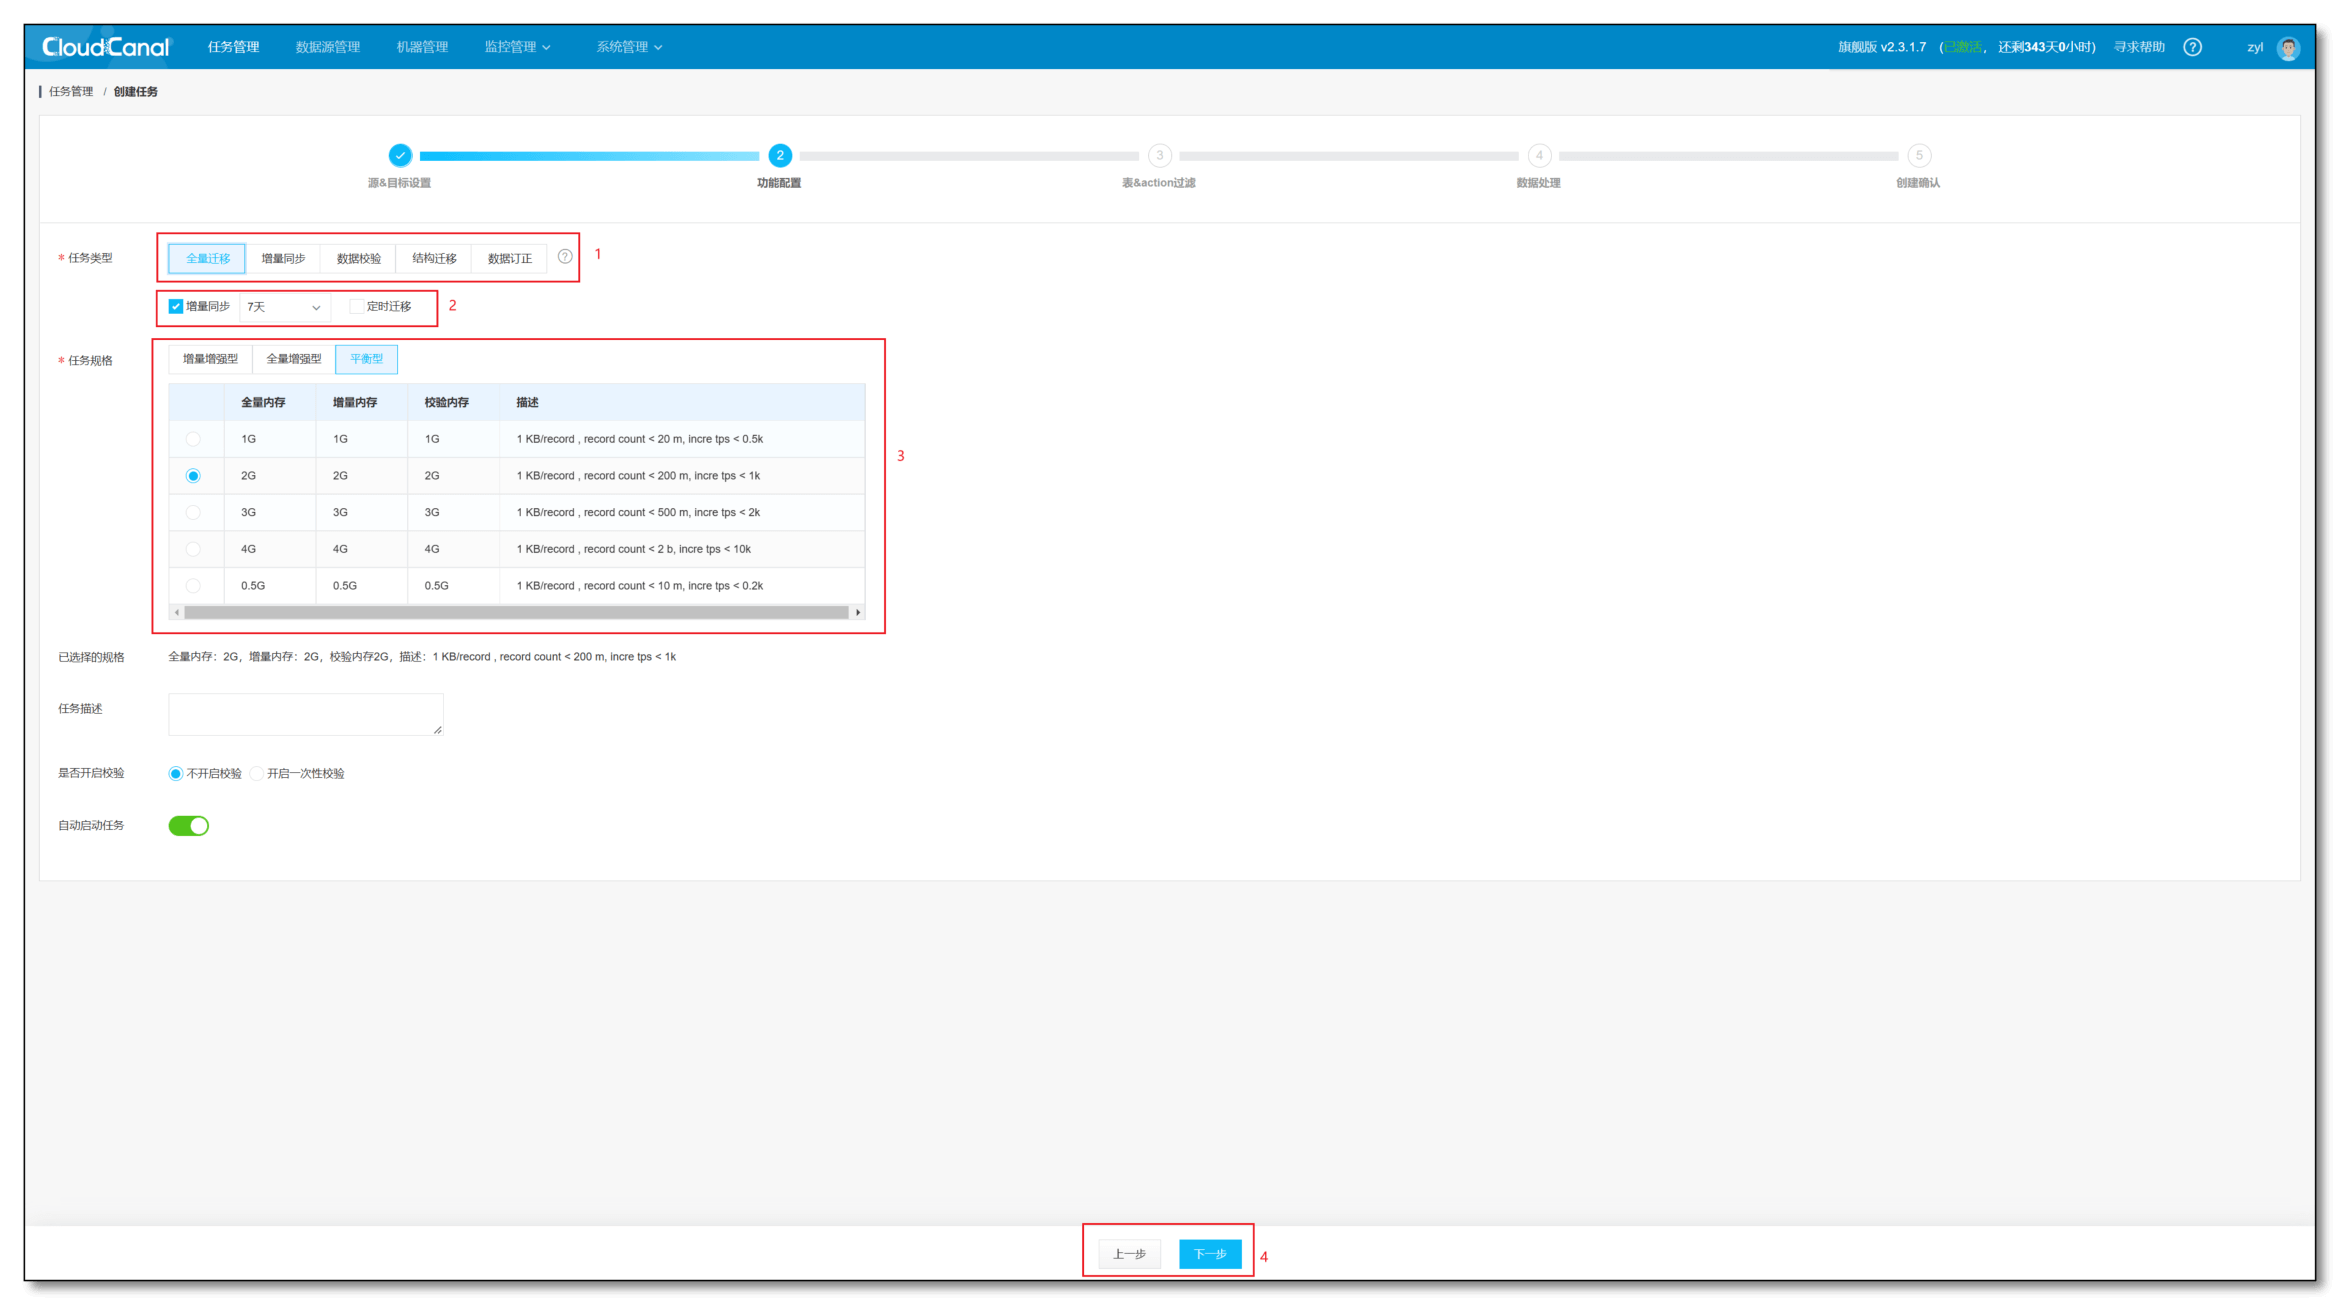This screenshot has width=2340, height=1305.
Task: Open the user avatar icon
Action: [x=2288, y=48]
